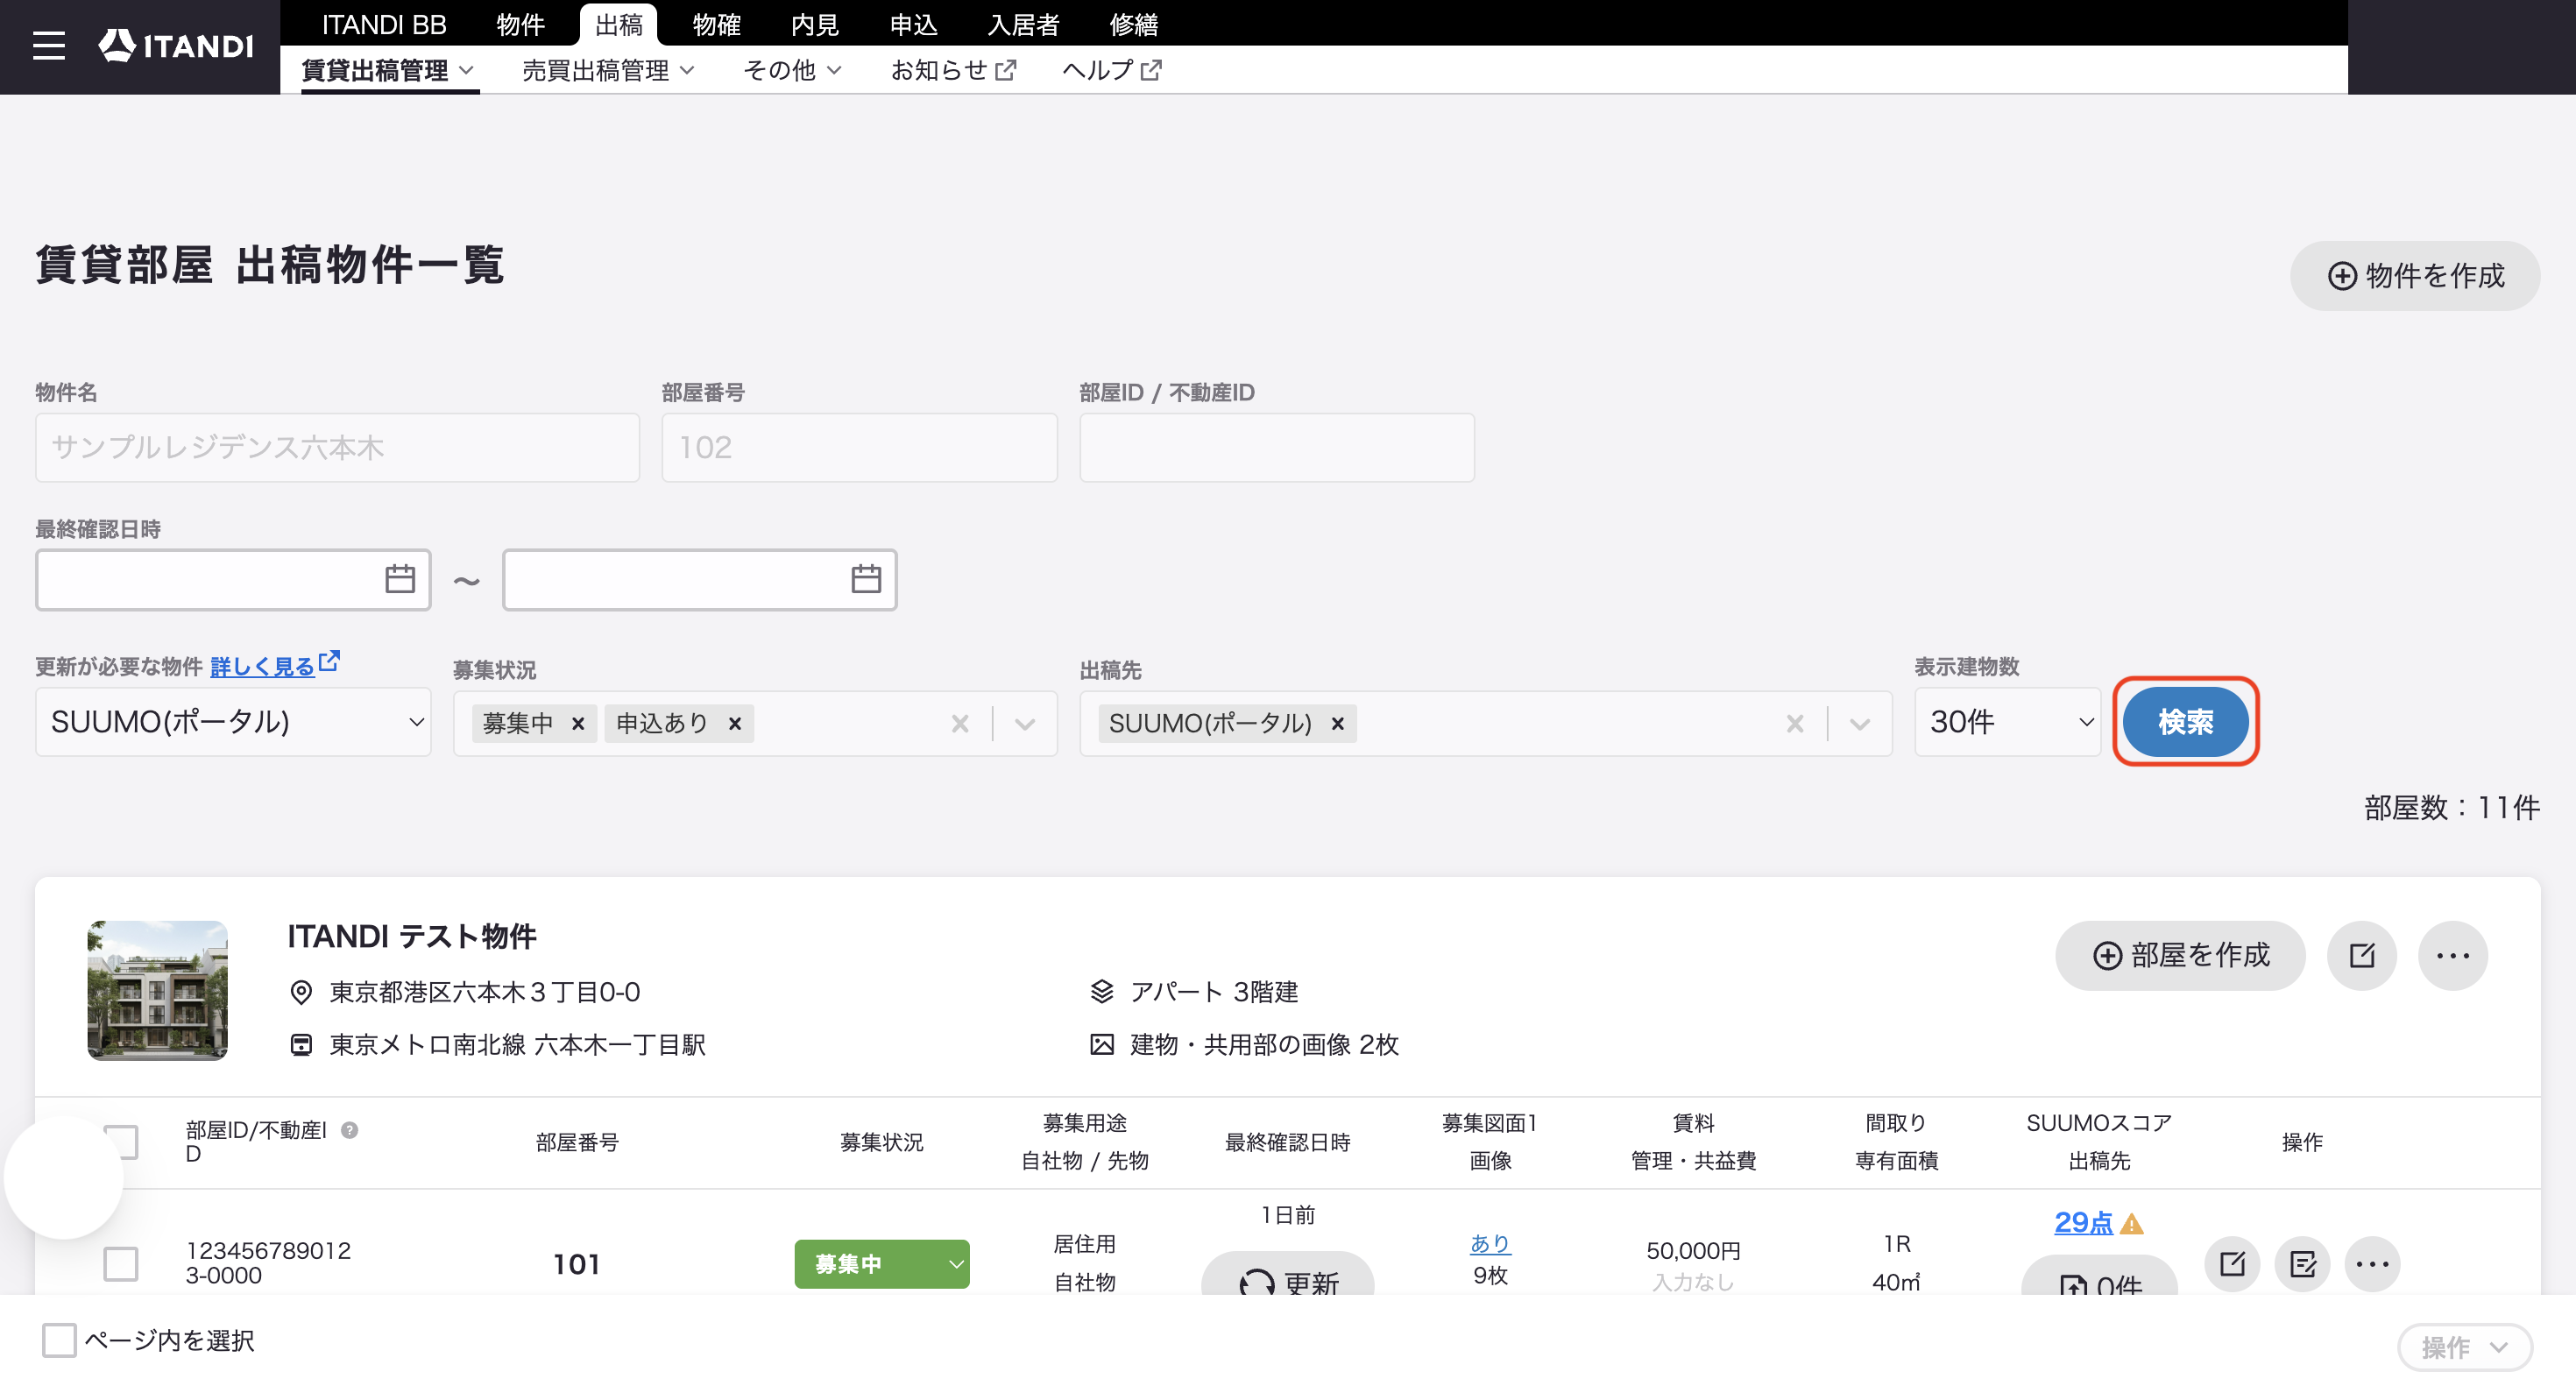2576x1400 pixels.
Task: Open the 29点 SUUMO score link
Action: coord(2083,1222)
